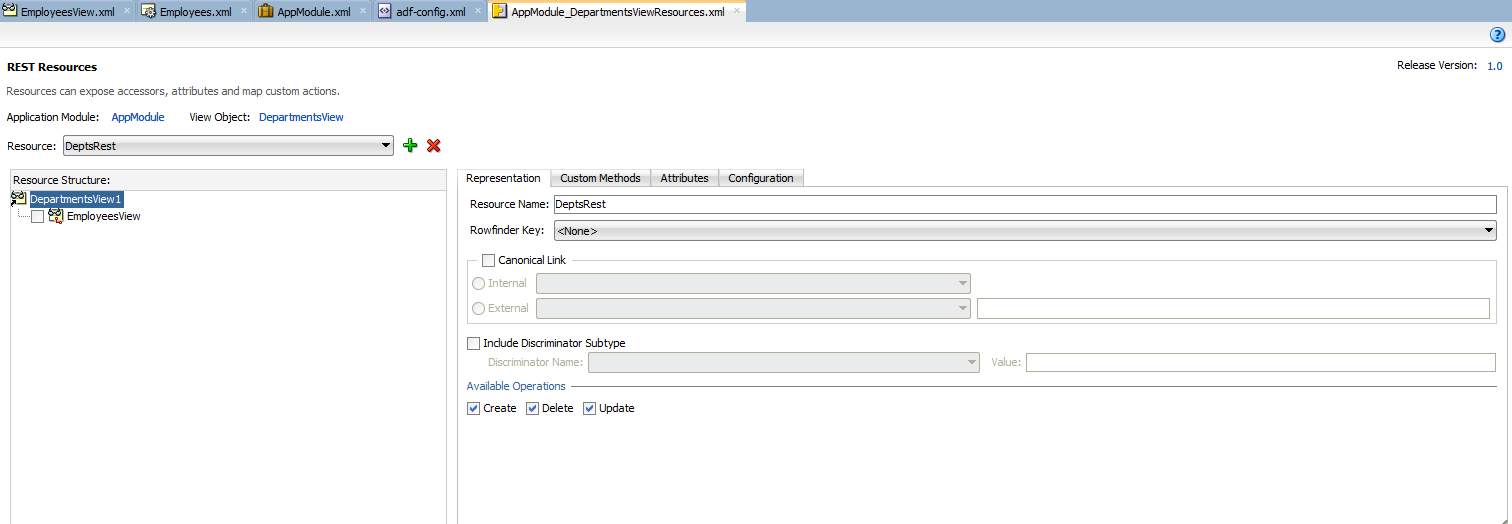Click the adf-config.xml tab file icon

tap(385, 11)
